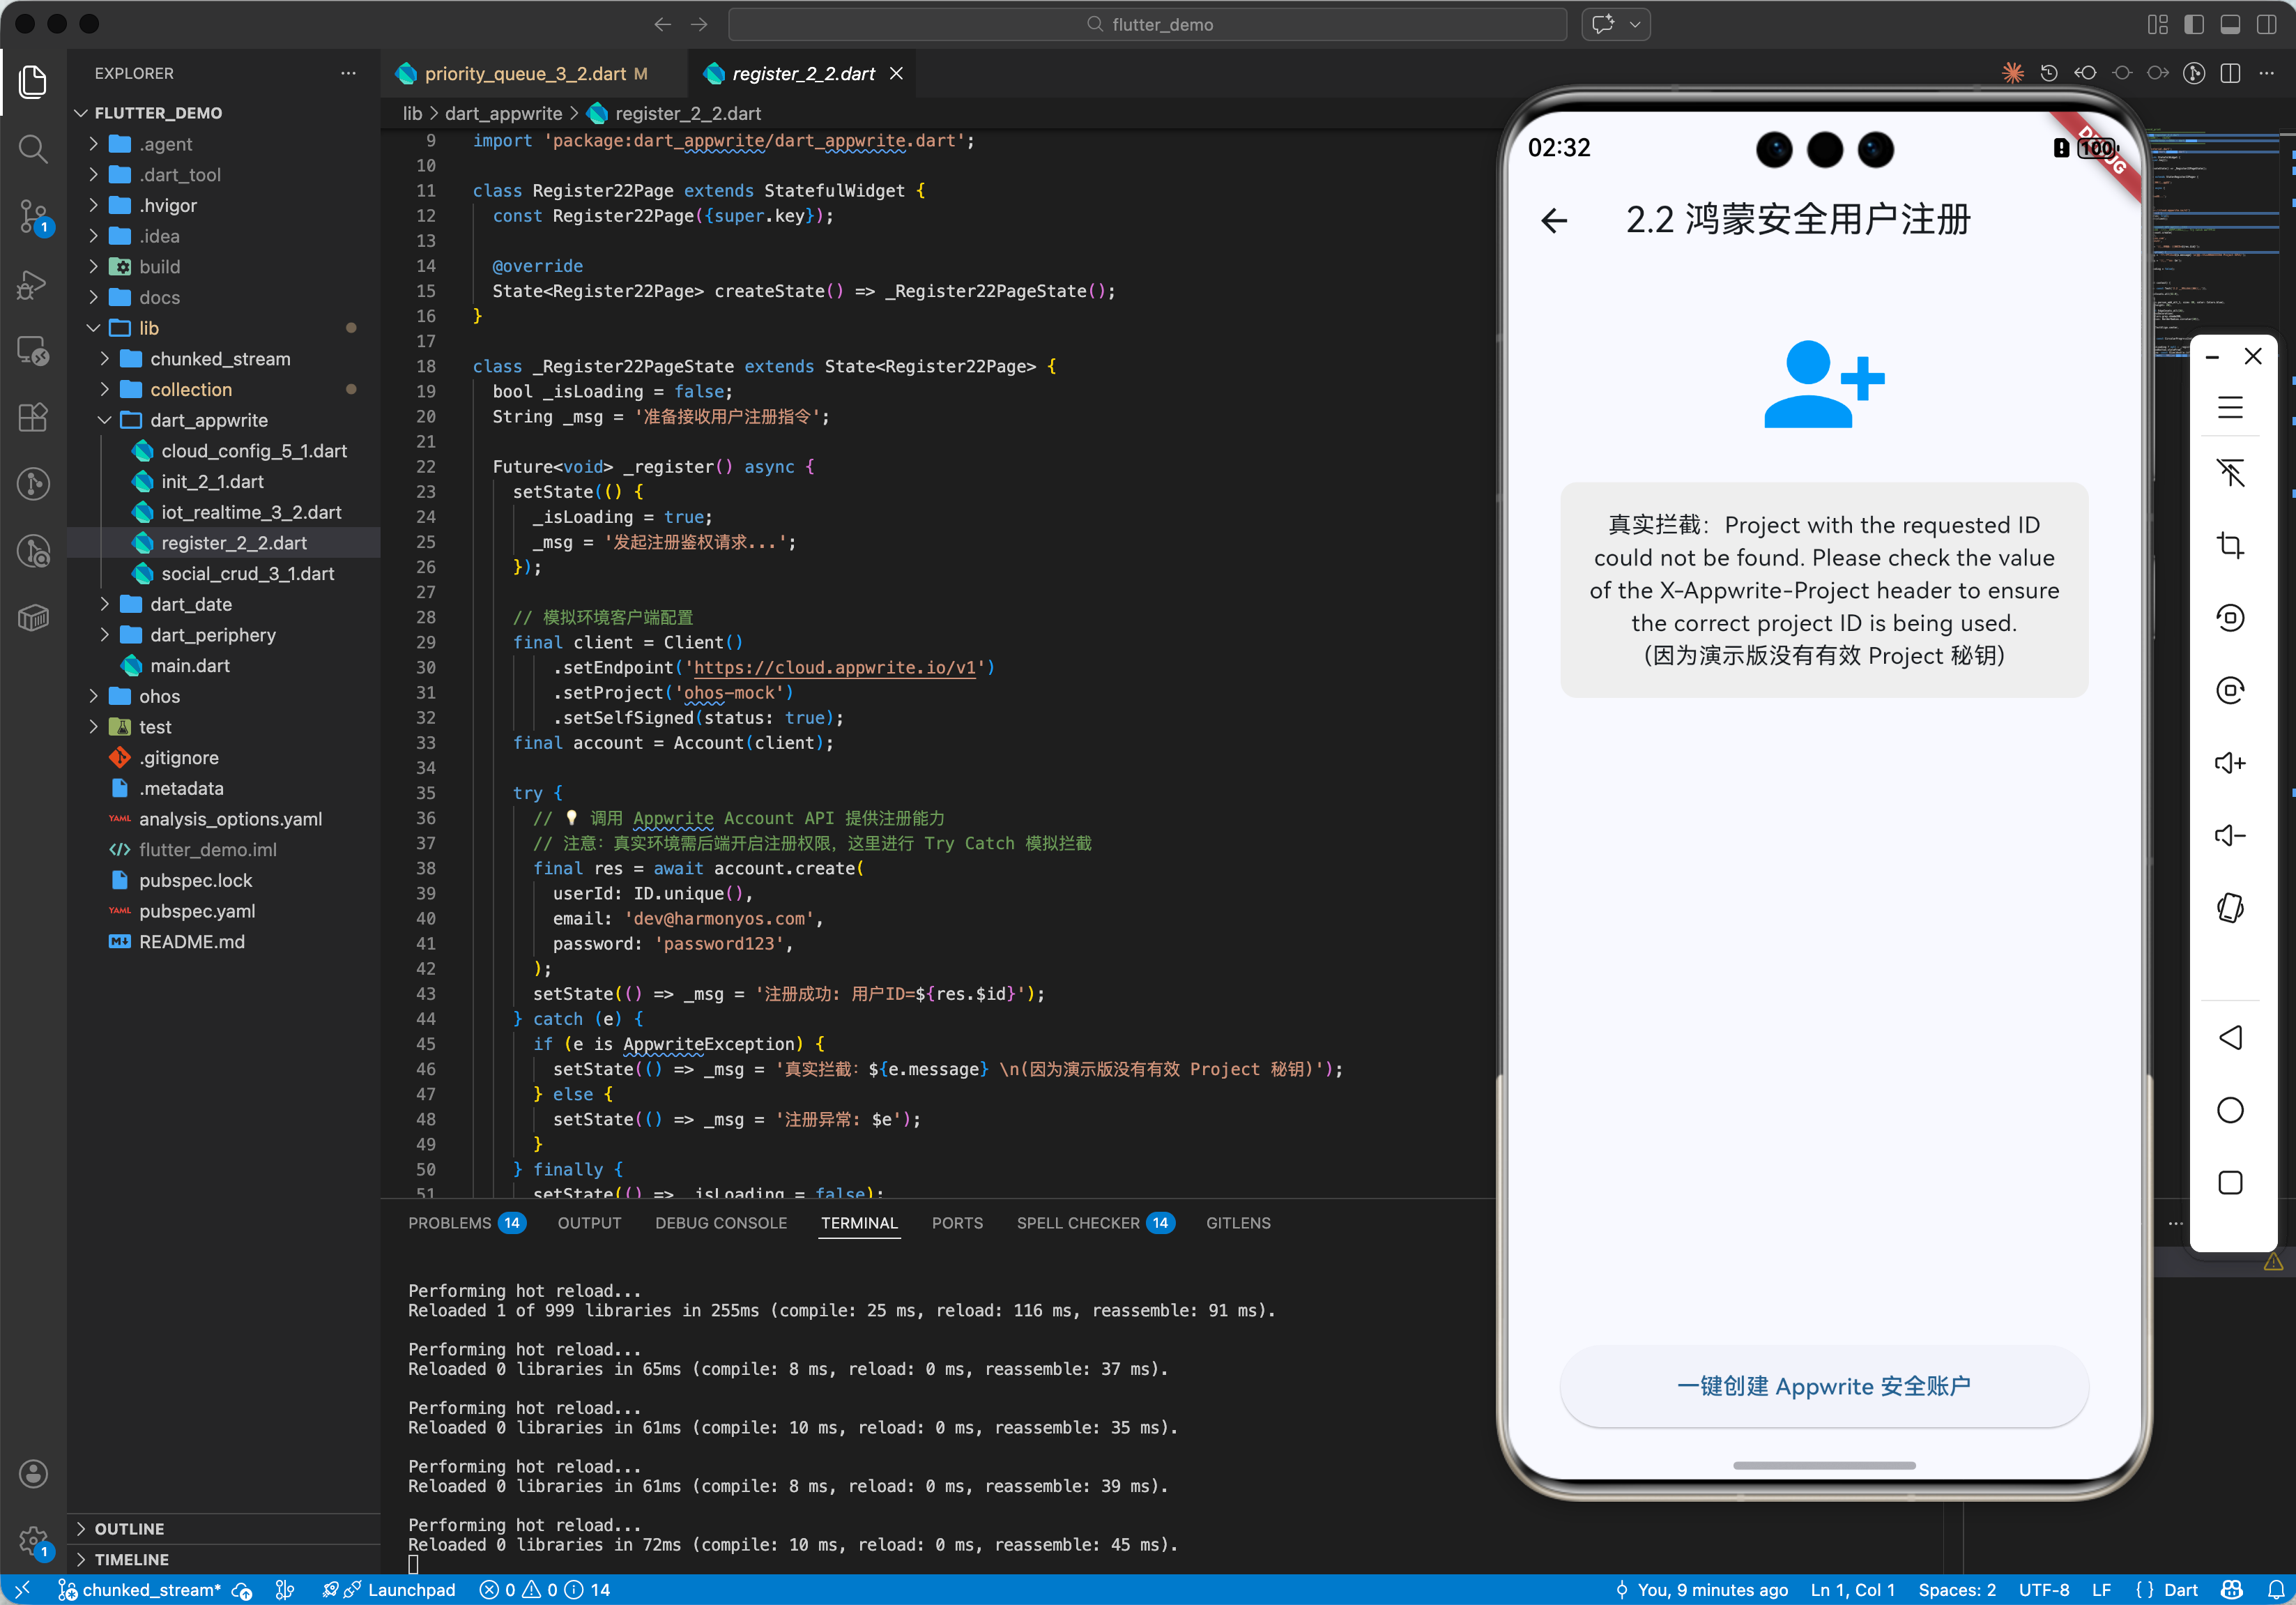The width and height of the screenshot is (2296, 1605).
Task: Open Run and Debug view
Action: (33, 284)
